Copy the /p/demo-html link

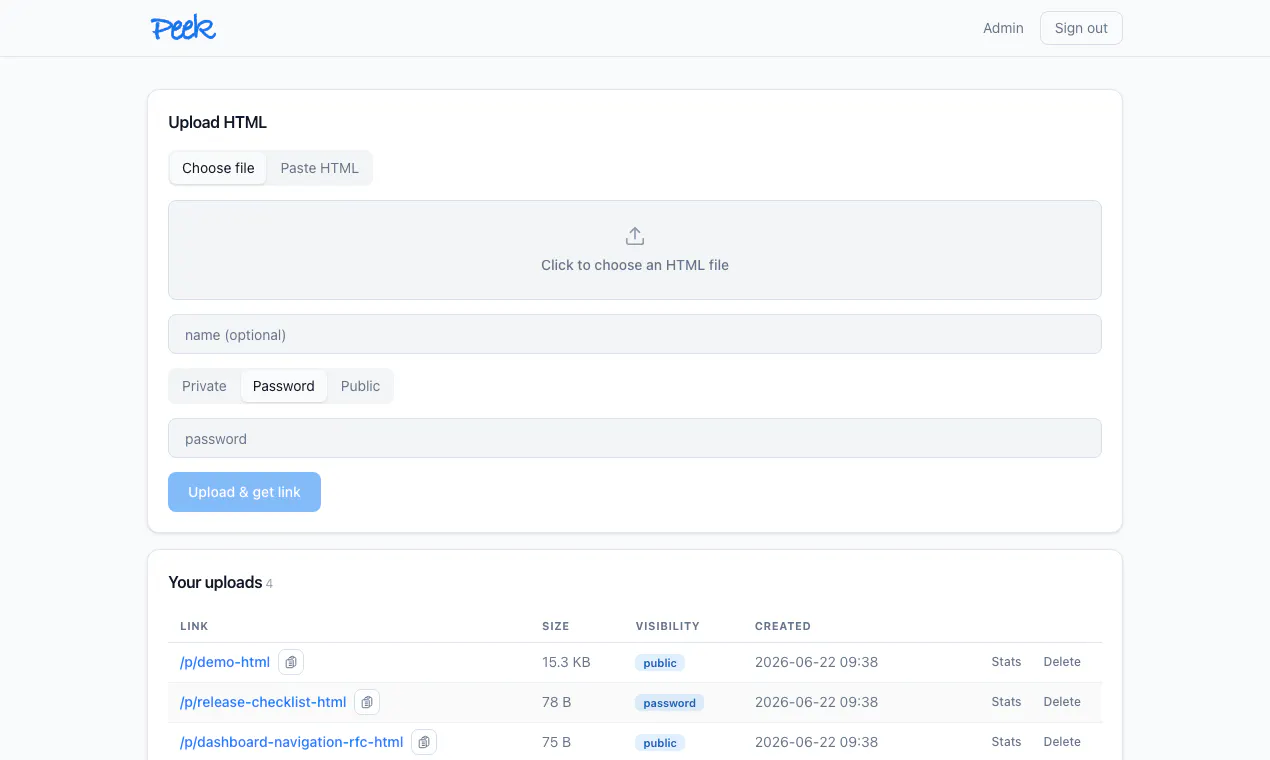(291, 662)
